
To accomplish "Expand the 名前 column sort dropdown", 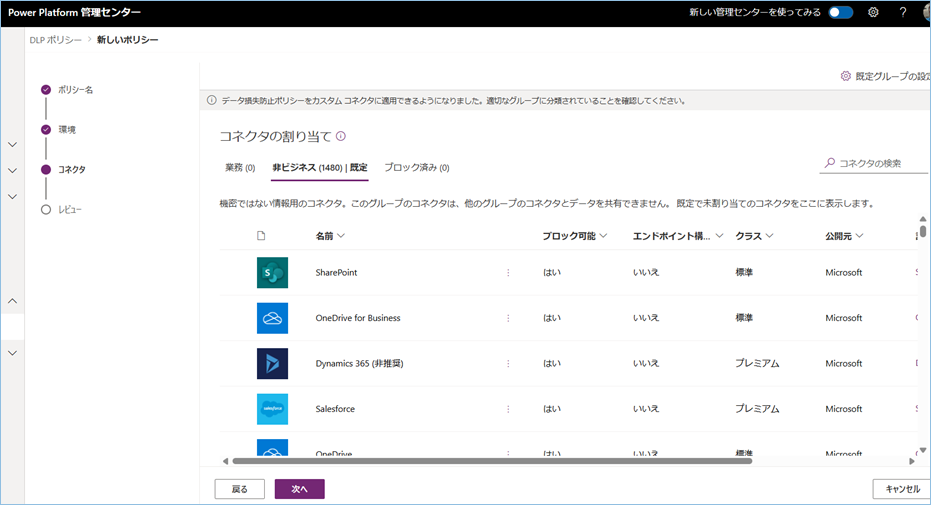I will point(341,236).
